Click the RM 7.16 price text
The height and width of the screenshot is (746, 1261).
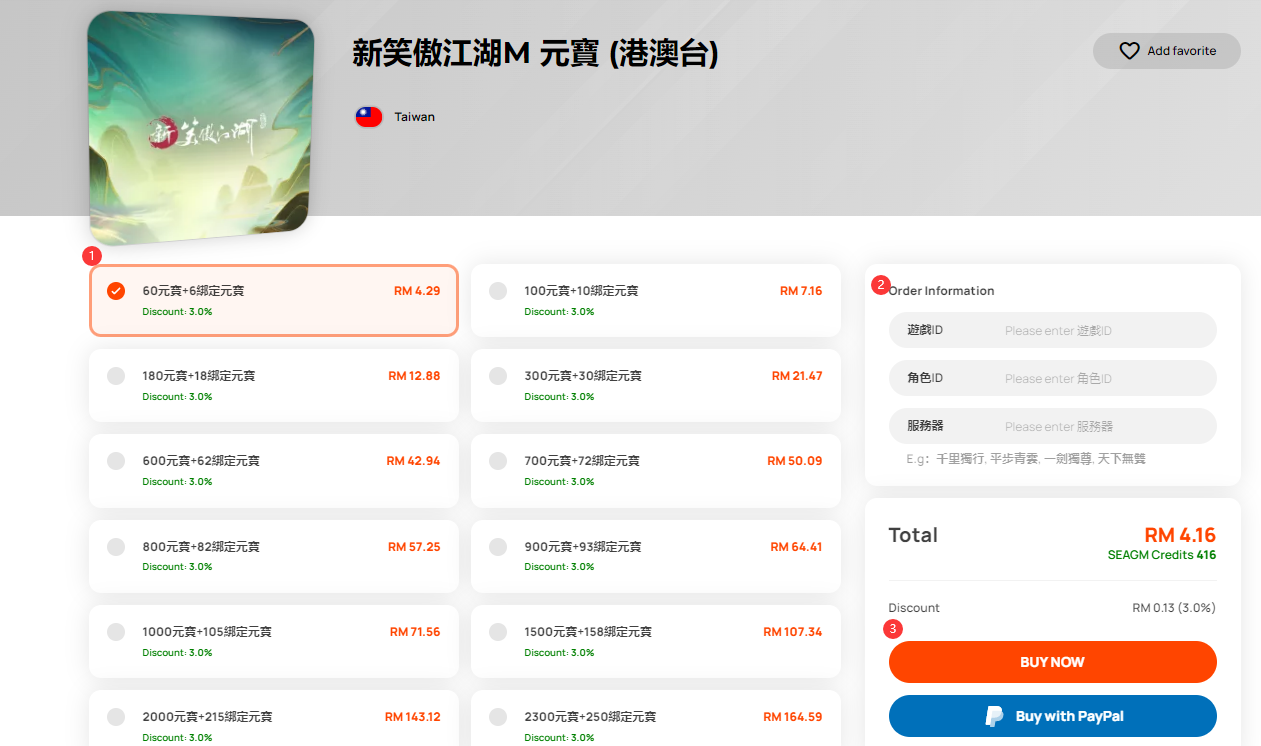[x=801, y=291]
